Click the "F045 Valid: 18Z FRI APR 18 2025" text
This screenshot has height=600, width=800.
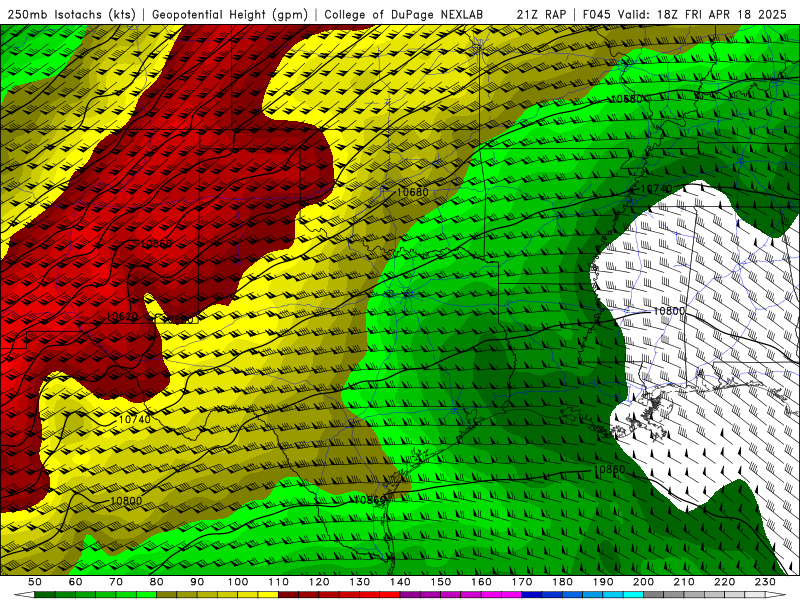tap(685, 14)
